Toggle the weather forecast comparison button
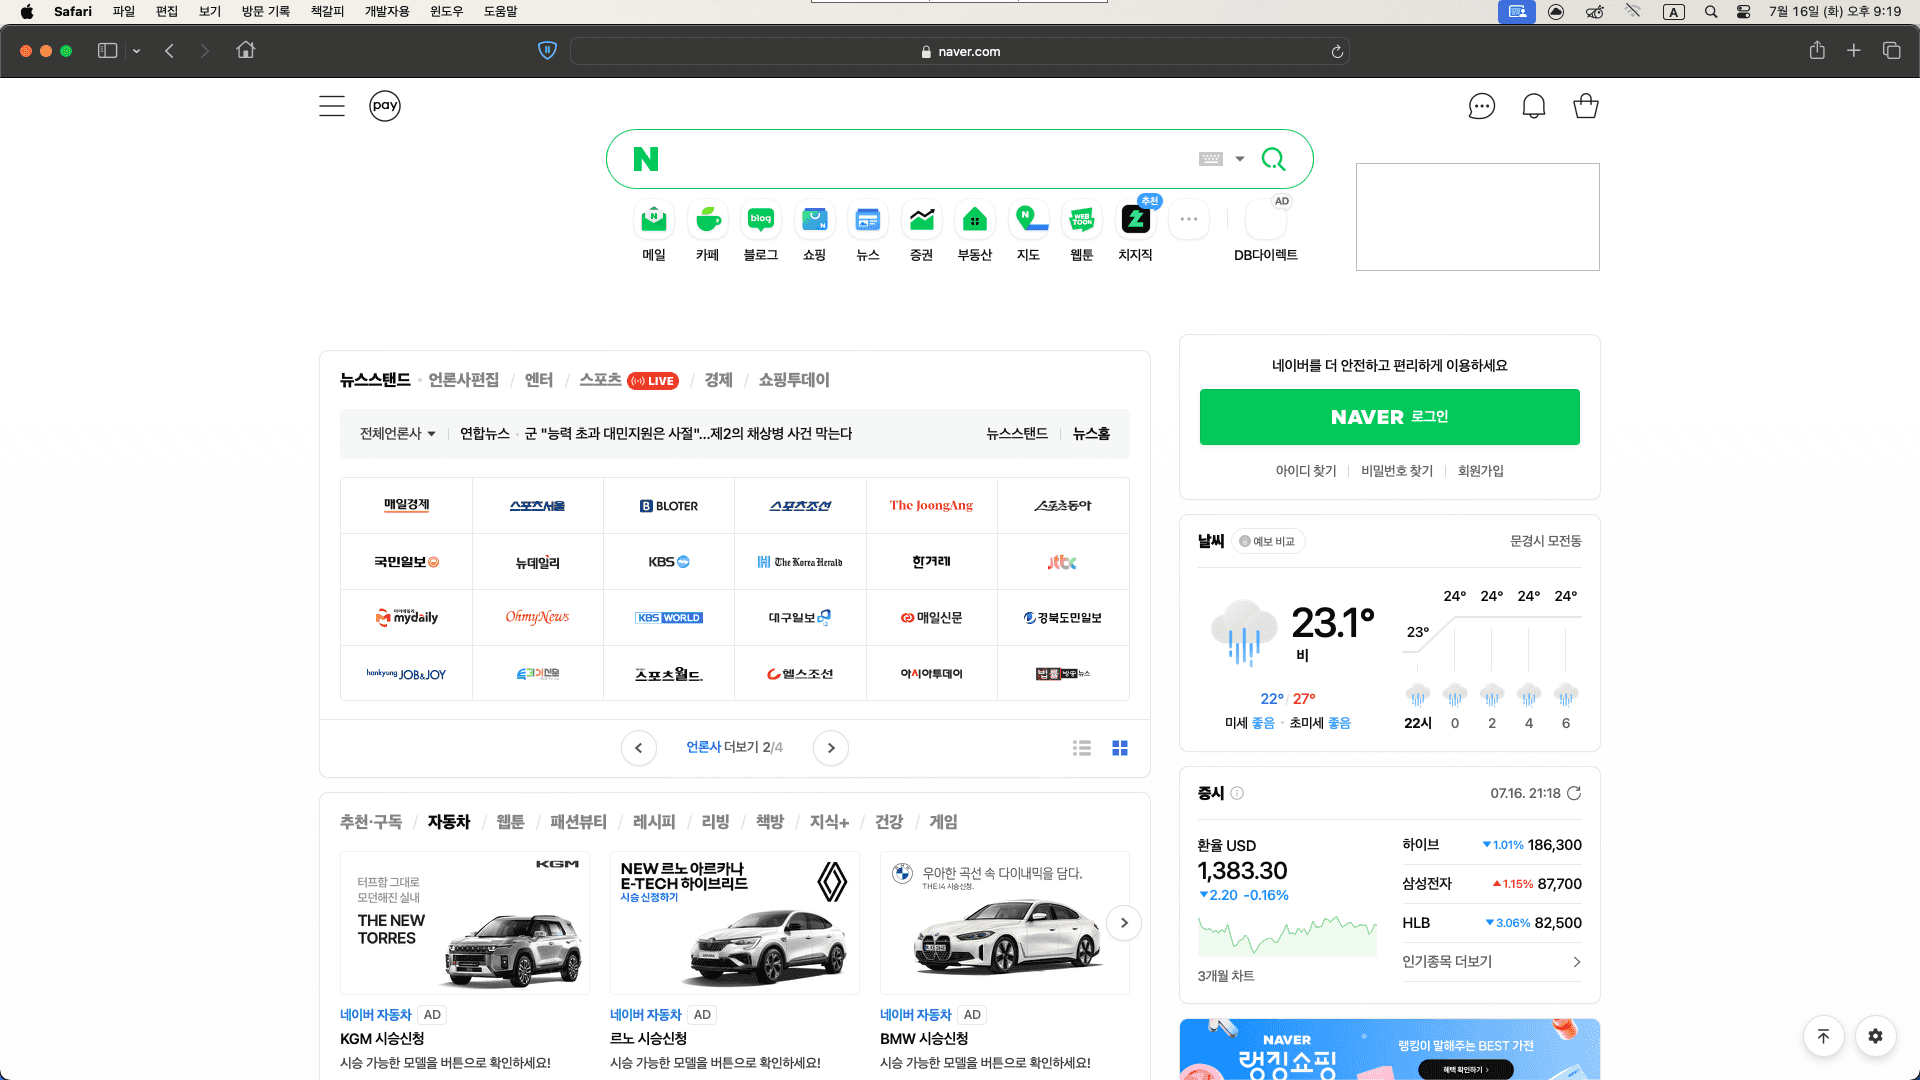Viewport: 1920px width, 1080px height. (x=1267, y=541)
